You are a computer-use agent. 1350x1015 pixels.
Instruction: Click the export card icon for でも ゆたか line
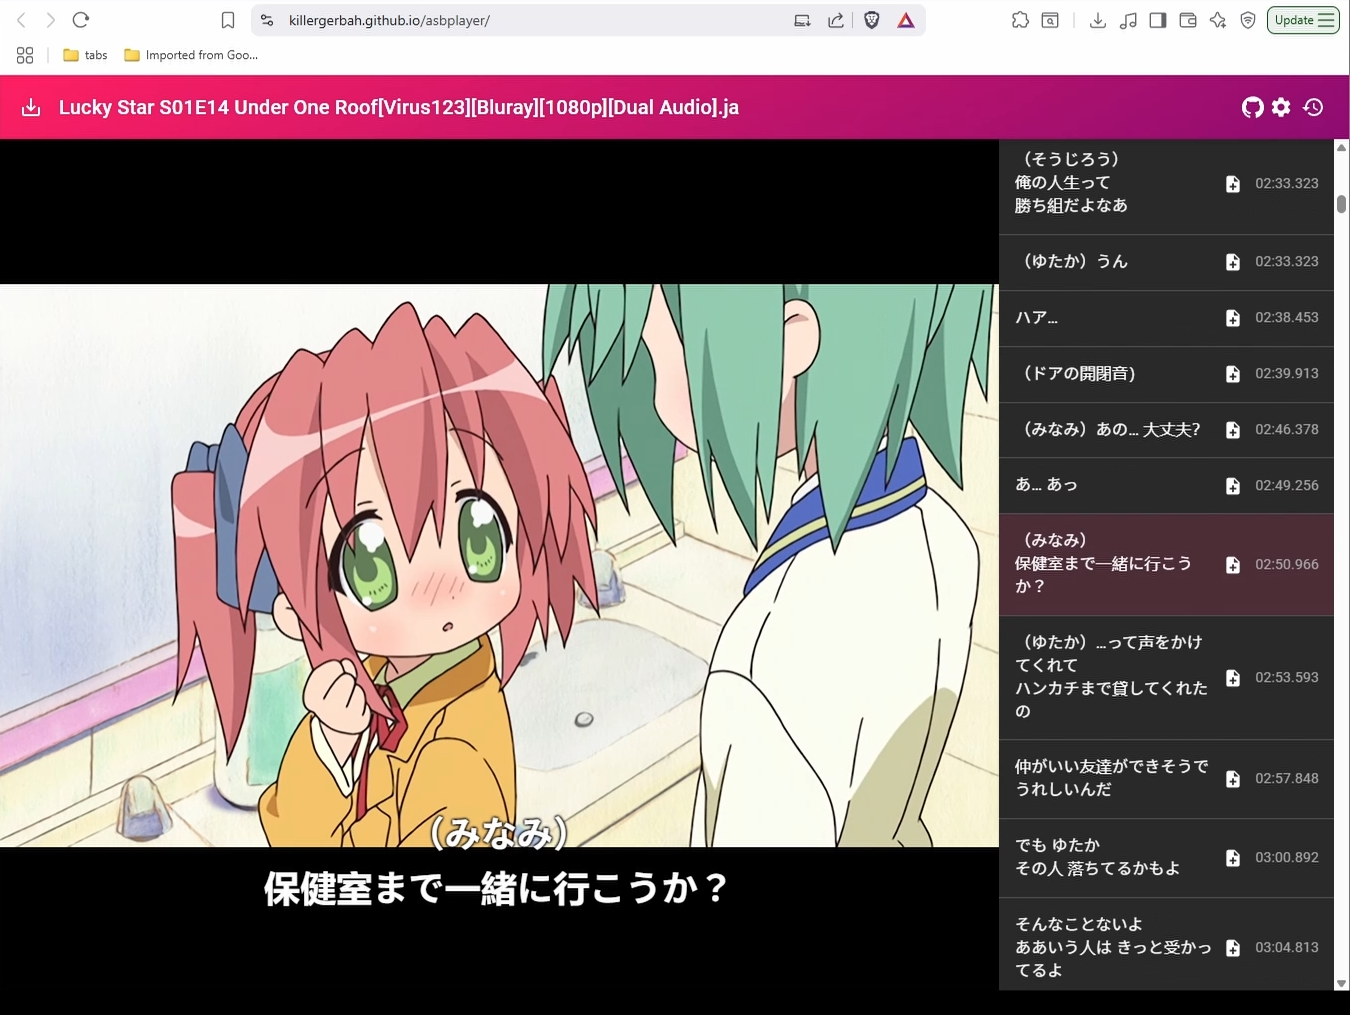pos(1233,858)
